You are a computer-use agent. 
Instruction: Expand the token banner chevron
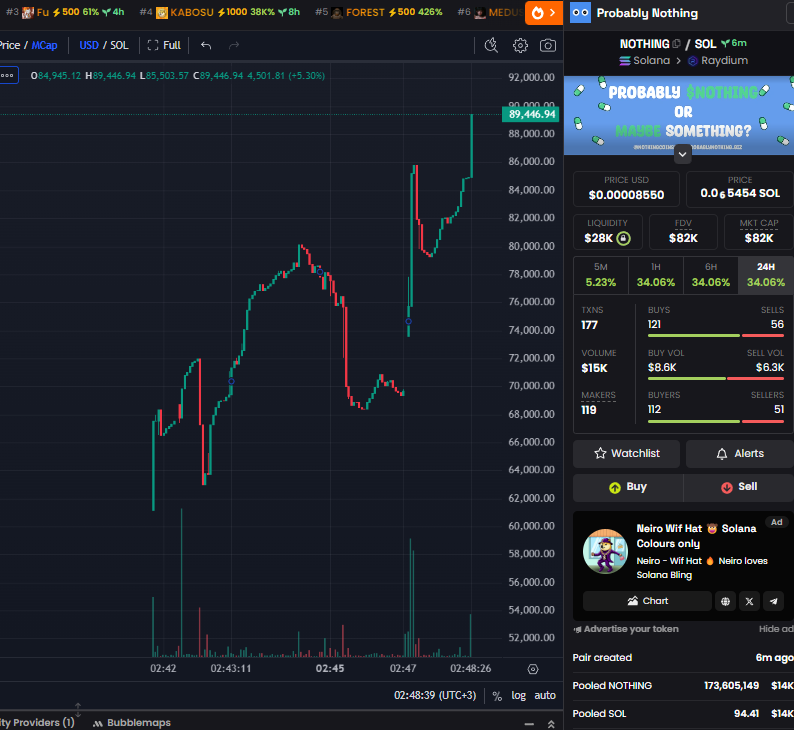click(x=683, y=154)
